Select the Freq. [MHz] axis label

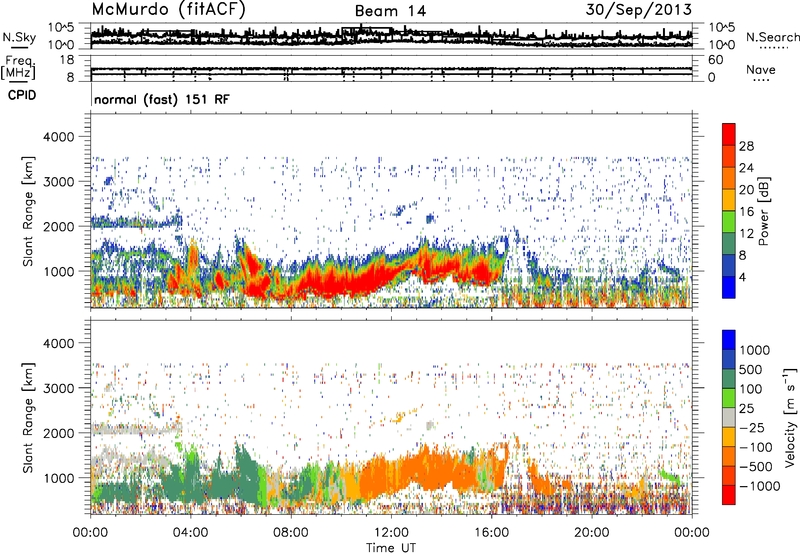click(x=19, y=67)
